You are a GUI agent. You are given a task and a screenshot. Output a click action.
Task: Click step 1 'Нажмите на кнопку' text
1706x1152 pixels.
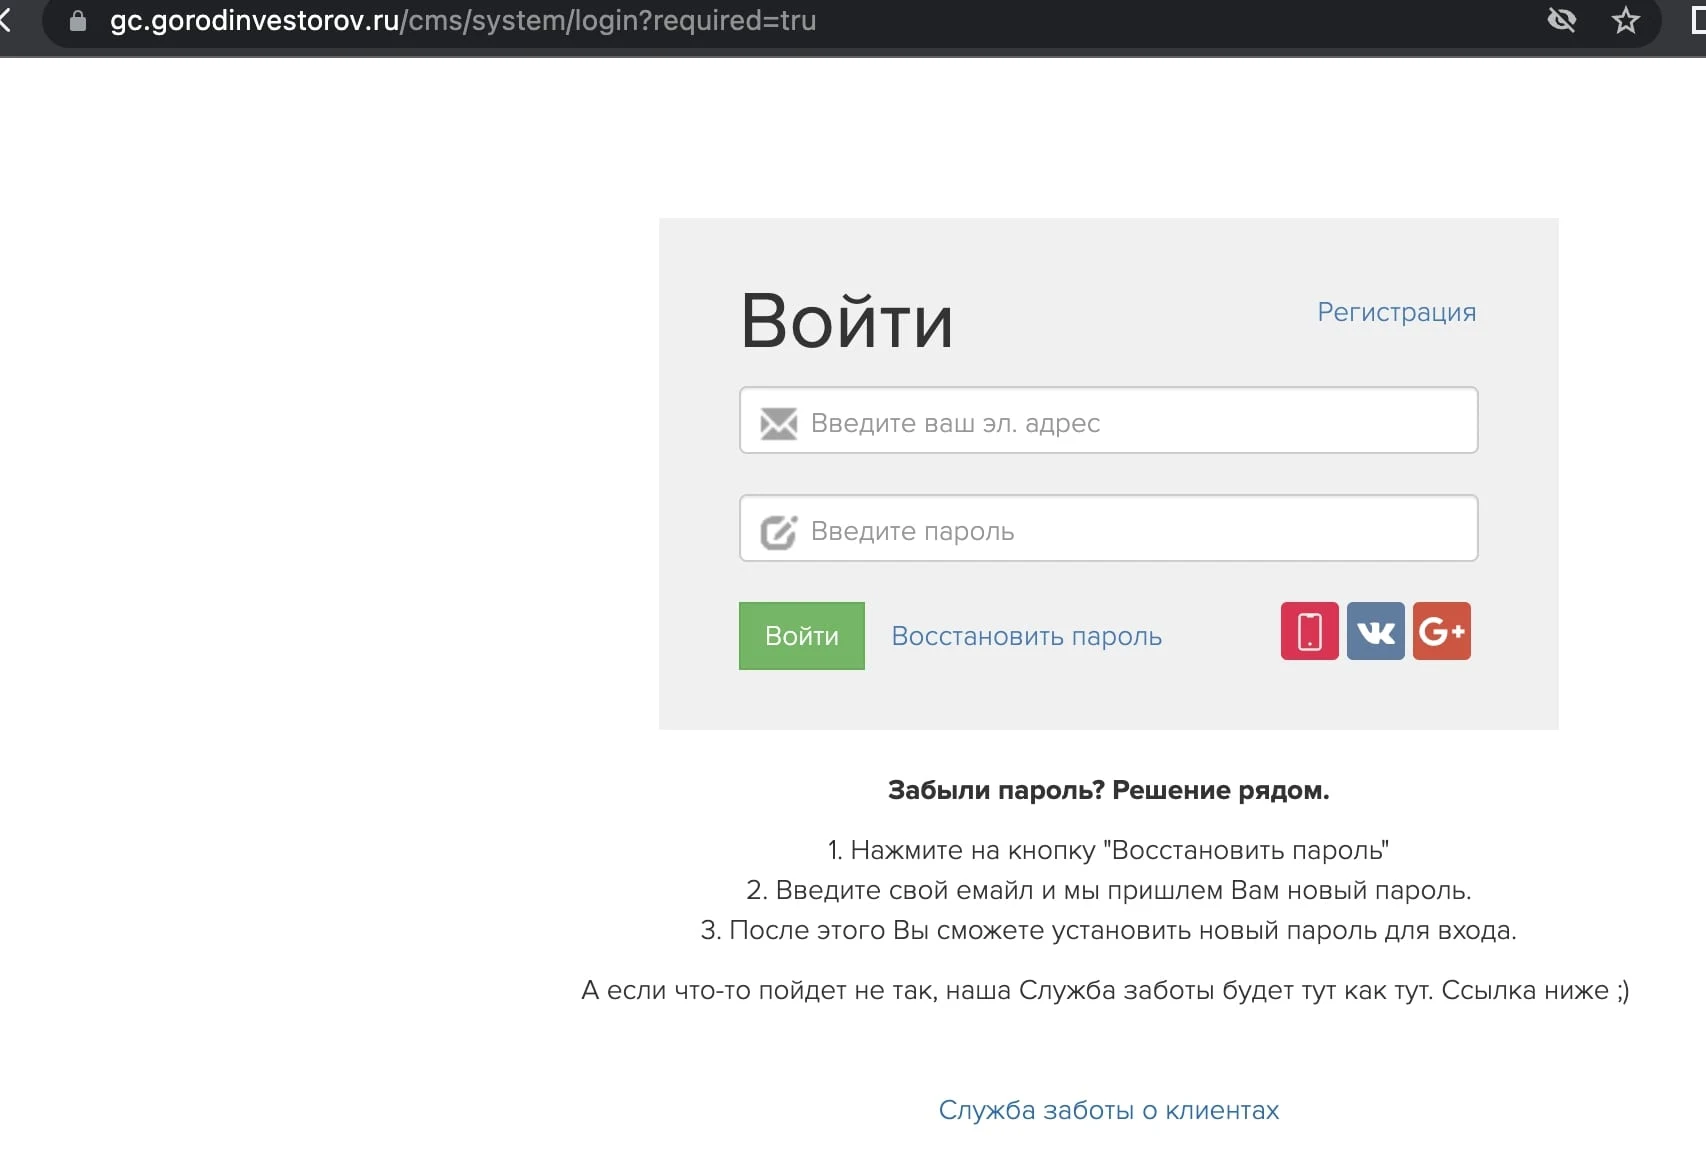[x=1108, y=850]
